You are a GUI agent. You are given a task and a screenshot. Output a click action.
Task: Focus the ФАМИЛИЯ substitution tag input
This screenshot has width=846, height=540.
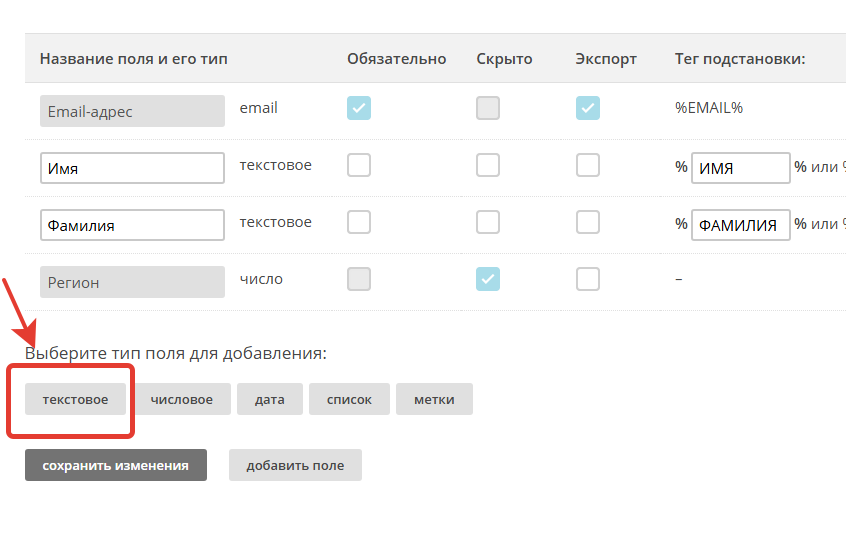pyautogui.click(x=740, y=225)
